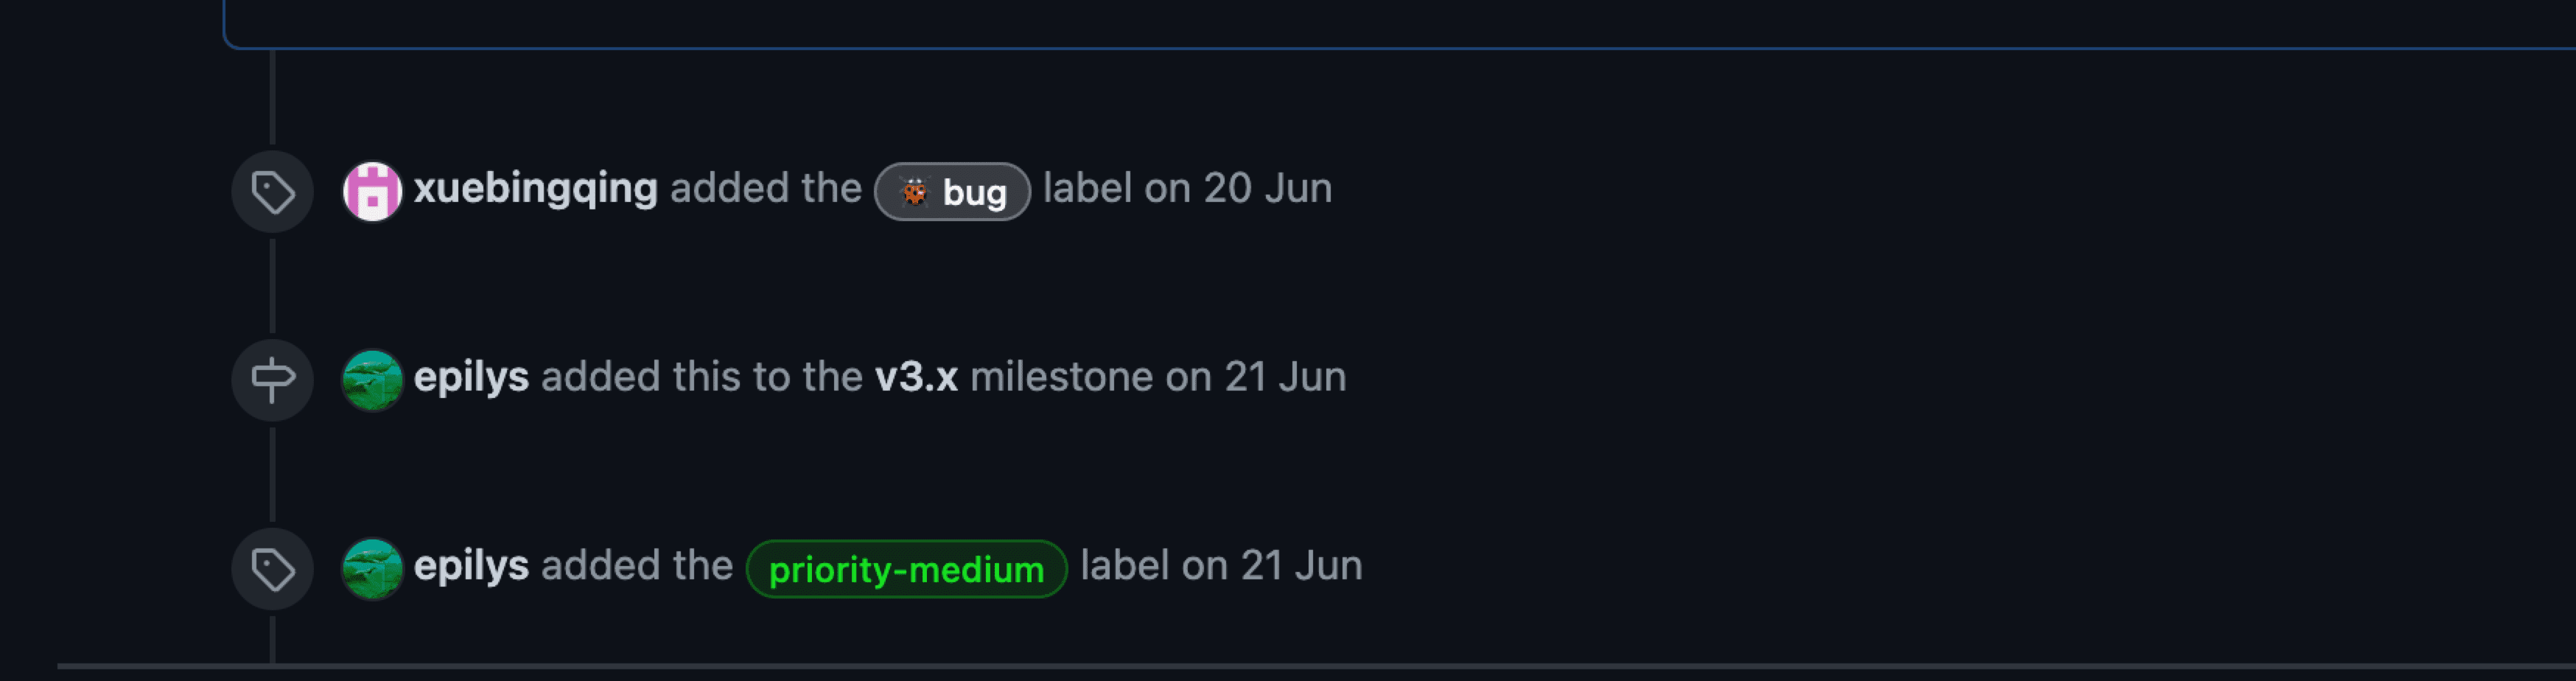Open epilys profile from the priority-medium event
This screenshot has height=681, width=2576.
point(471,566)
